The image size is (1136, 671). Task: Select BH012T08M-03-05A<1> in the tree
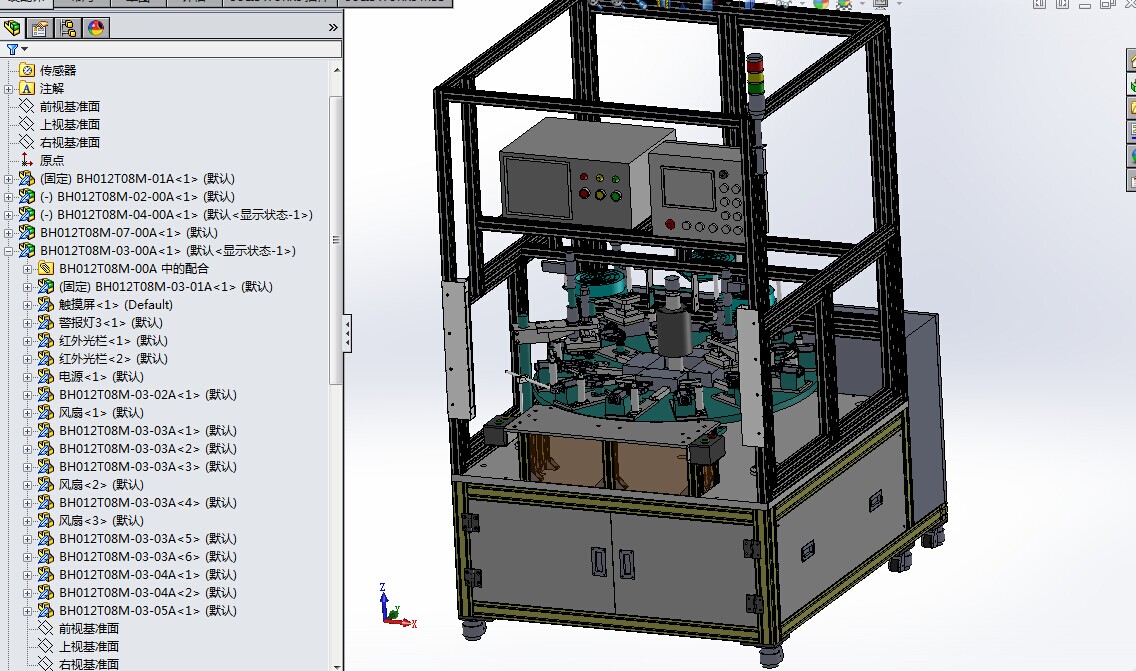(x=147, y=611)
